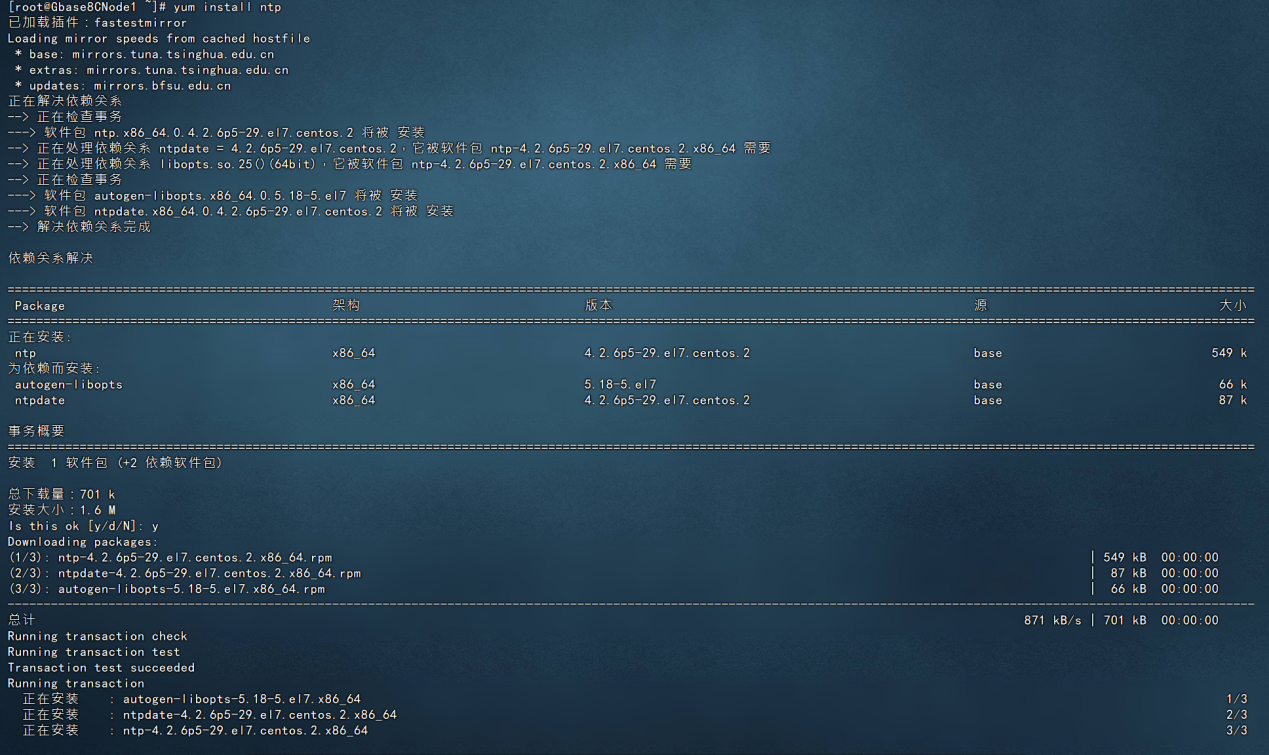Click the '依赖关系解决' line

click(x=50, y=258)
